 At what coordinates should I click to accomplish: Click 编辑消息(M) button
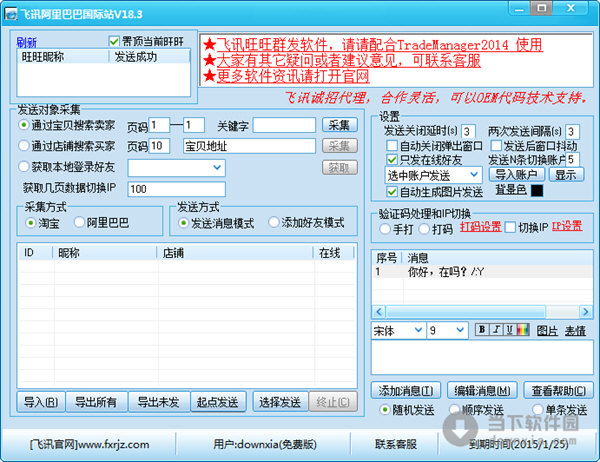[482, 390]
